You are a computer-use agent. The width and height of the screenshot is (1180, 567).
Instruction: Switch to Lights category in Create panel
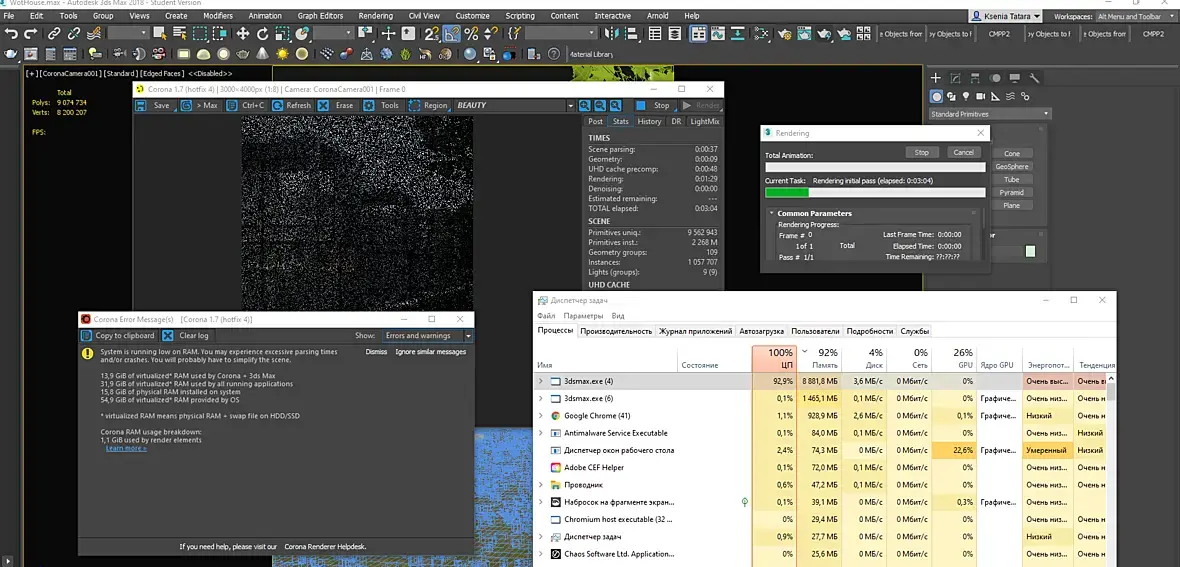966,97
